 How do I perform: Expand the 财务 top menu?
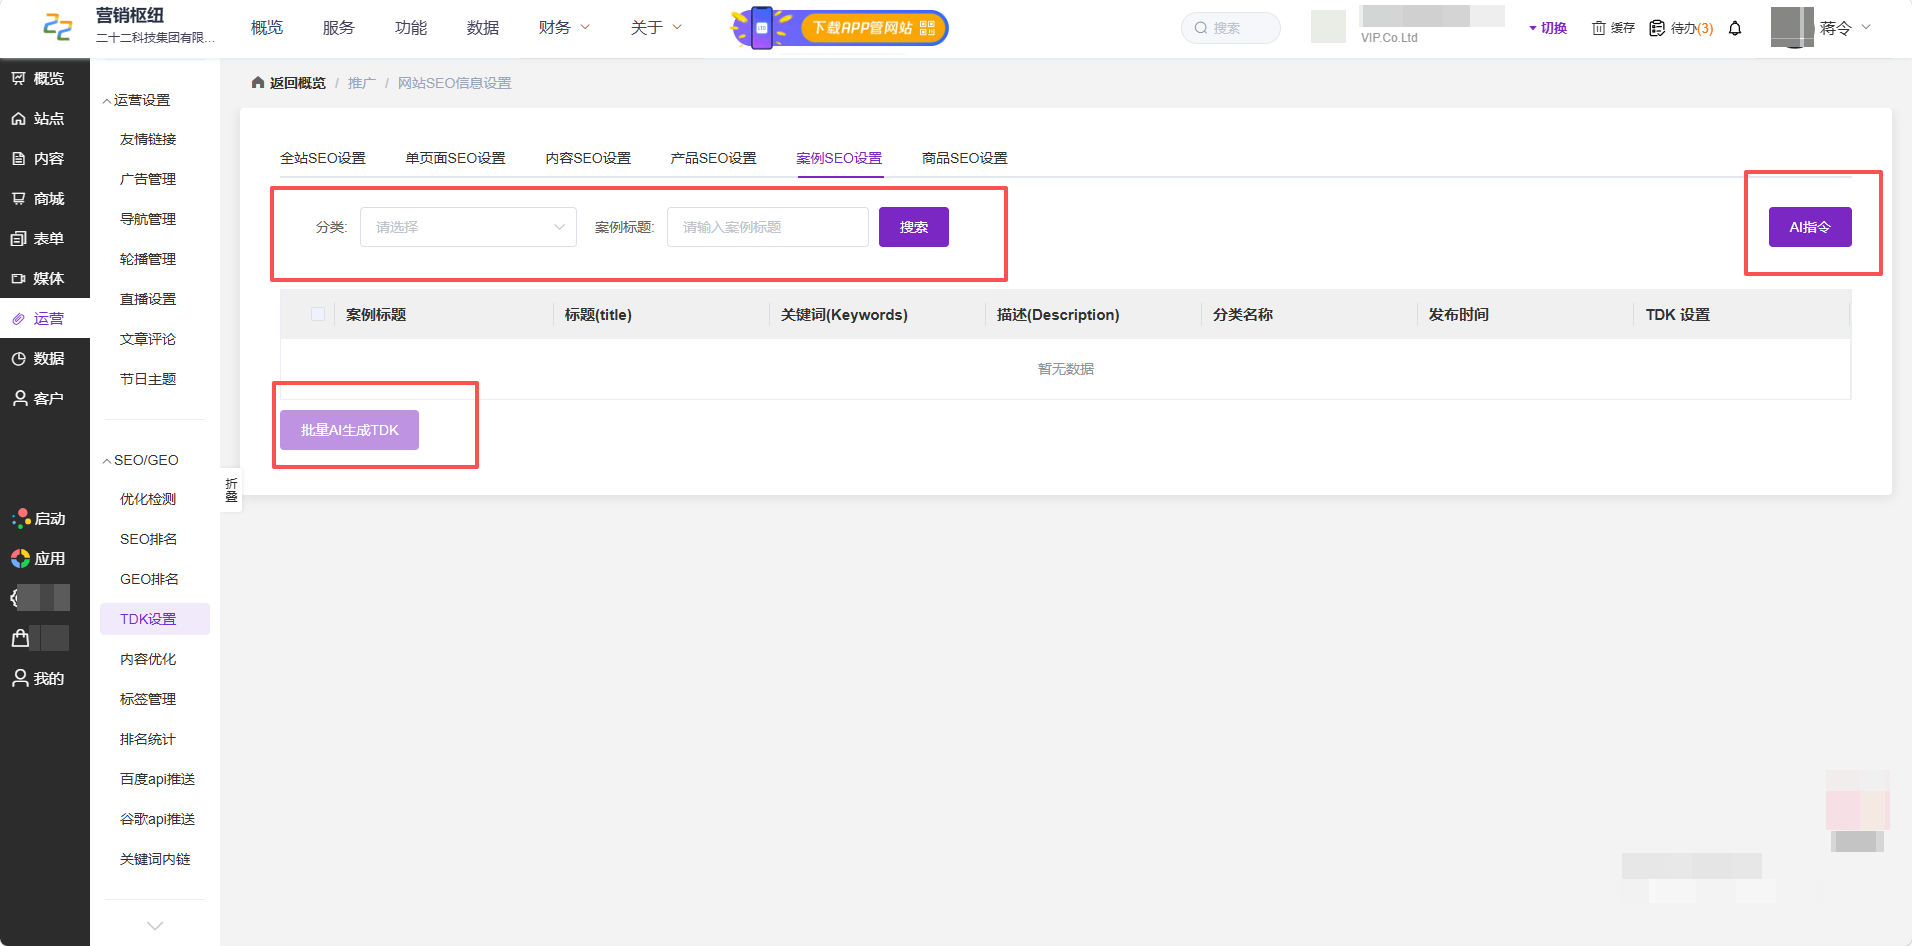[x=564, y=28]
